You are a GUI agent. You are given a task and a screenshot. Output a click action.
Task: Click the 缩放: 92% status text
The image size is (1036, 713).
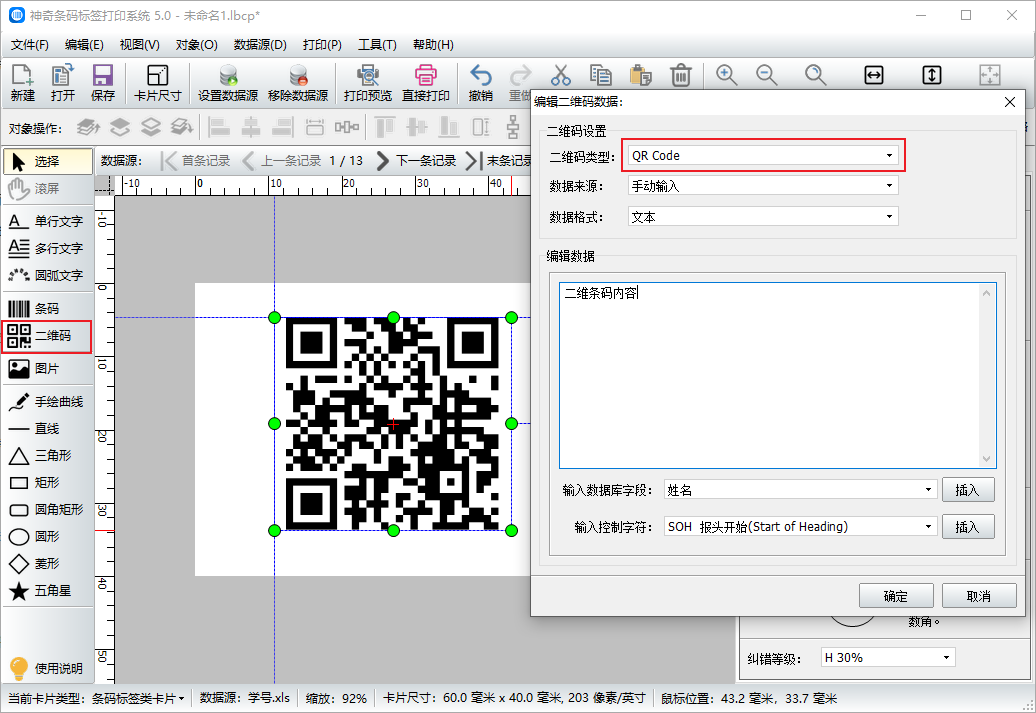[336, 698]
